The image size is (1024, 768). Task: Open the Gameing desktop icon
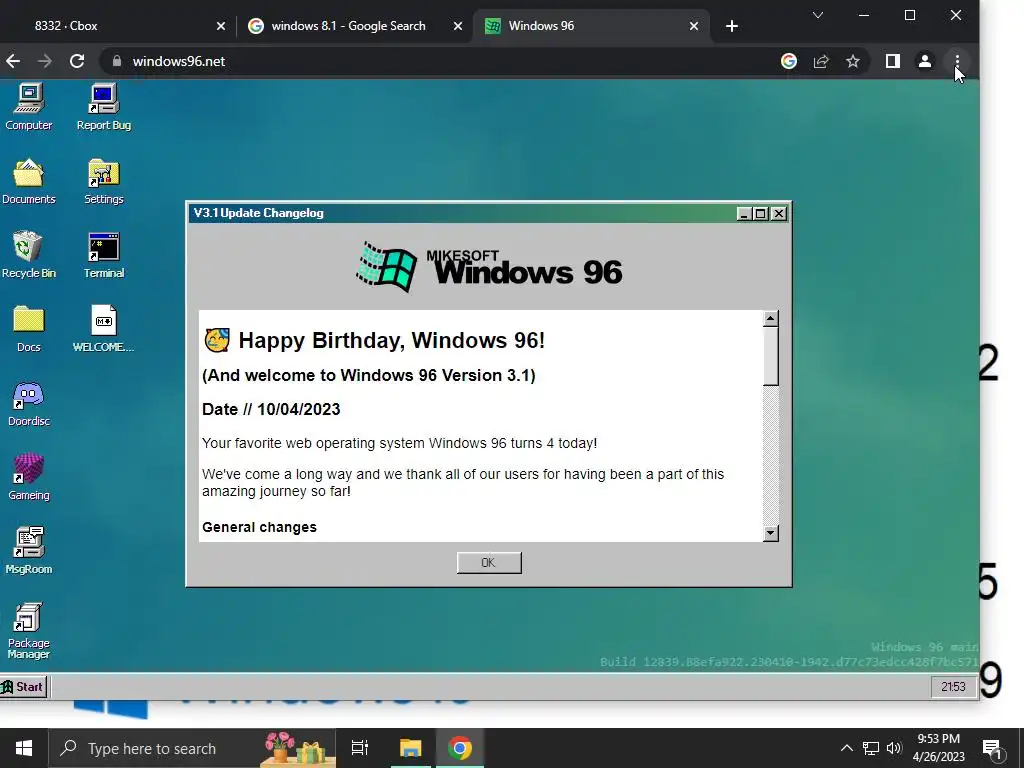click(x=29, y=477)
